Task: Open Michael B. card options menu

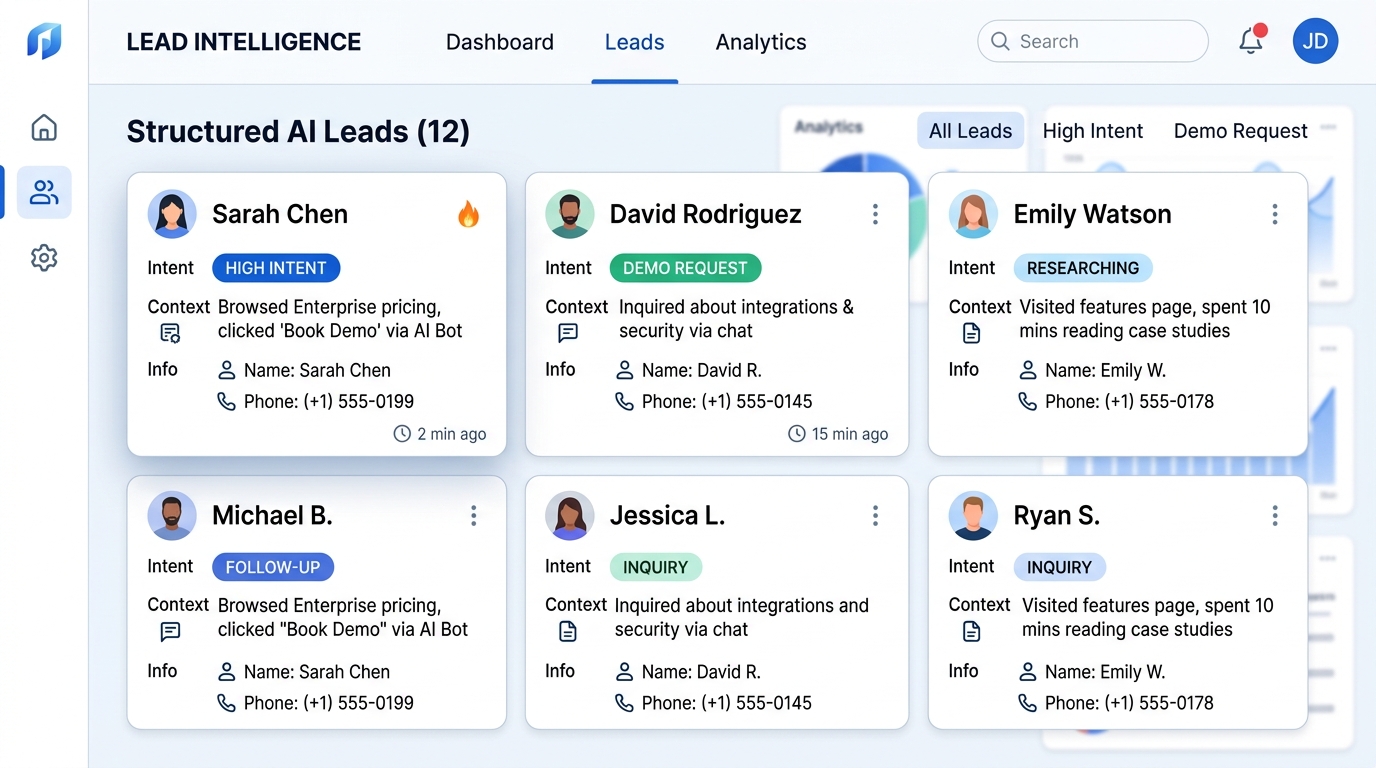Action: (474, 515)
